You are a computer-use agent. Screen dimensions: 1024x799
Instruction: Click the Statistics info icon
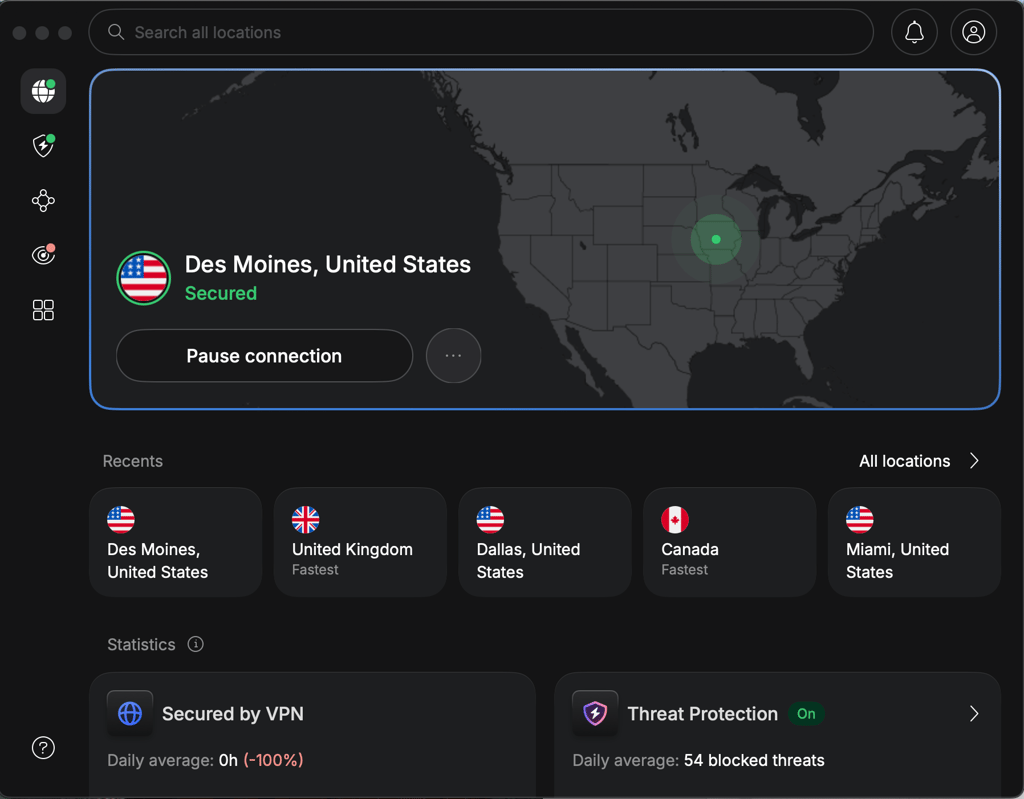tap(195, 644)
